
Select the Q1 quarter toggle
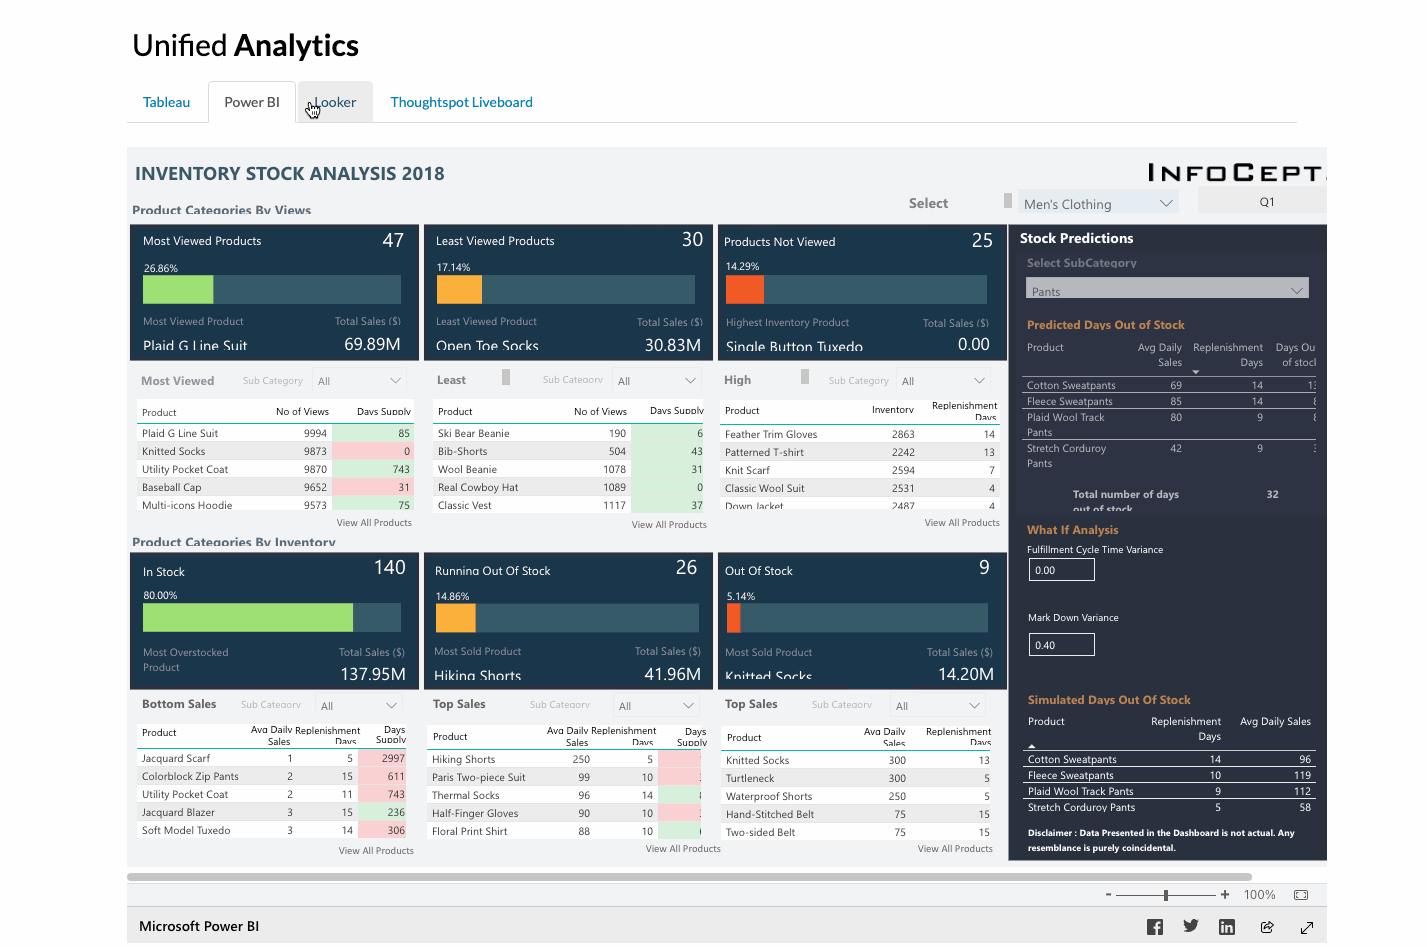tap(1265, 201)
